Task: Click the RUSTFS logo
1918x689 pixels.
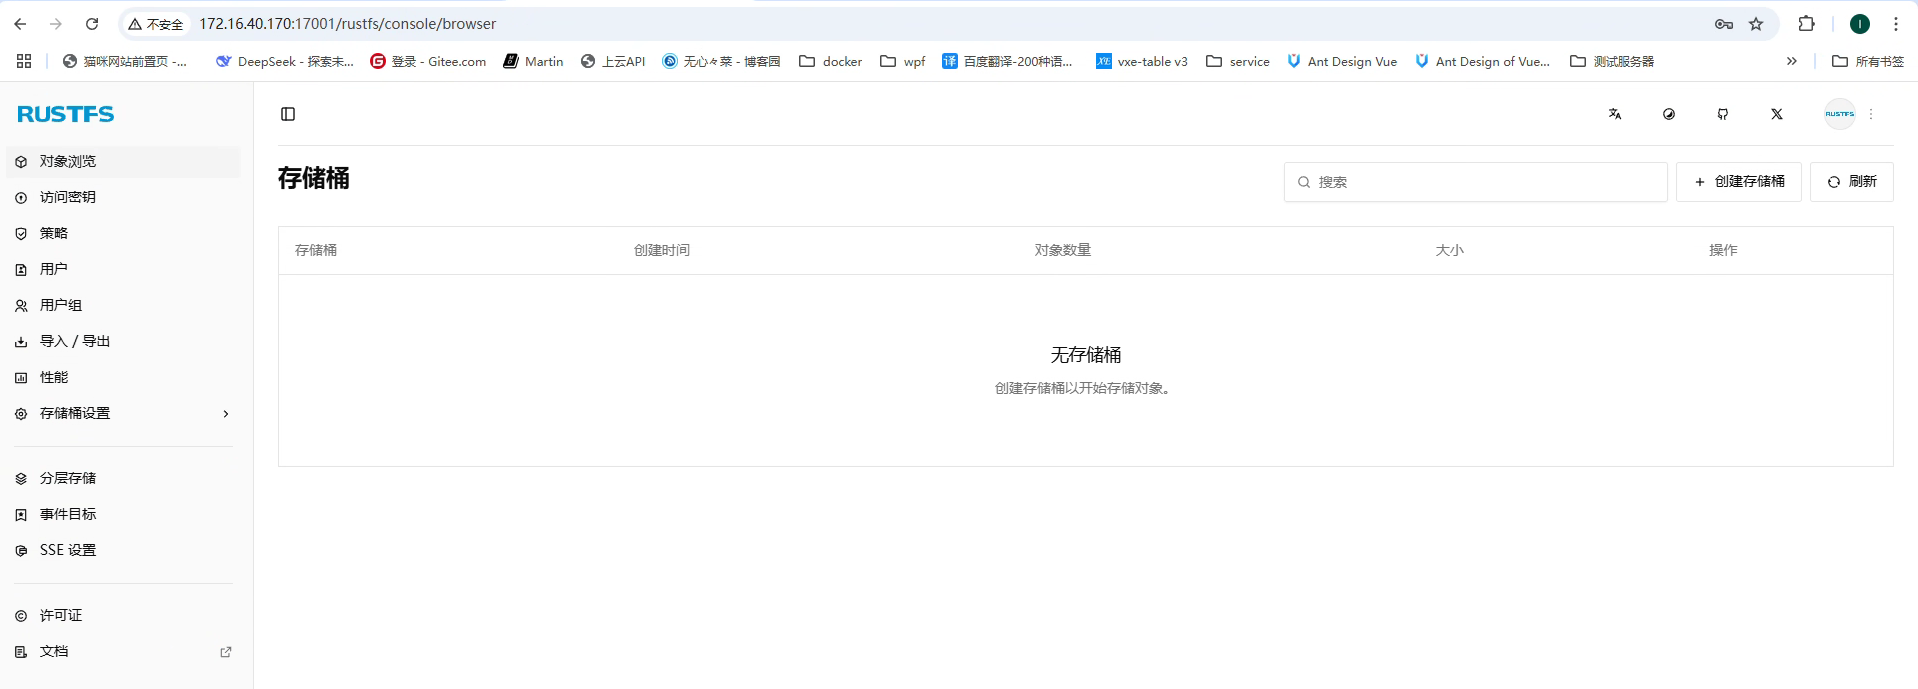Action: [66, 114]
